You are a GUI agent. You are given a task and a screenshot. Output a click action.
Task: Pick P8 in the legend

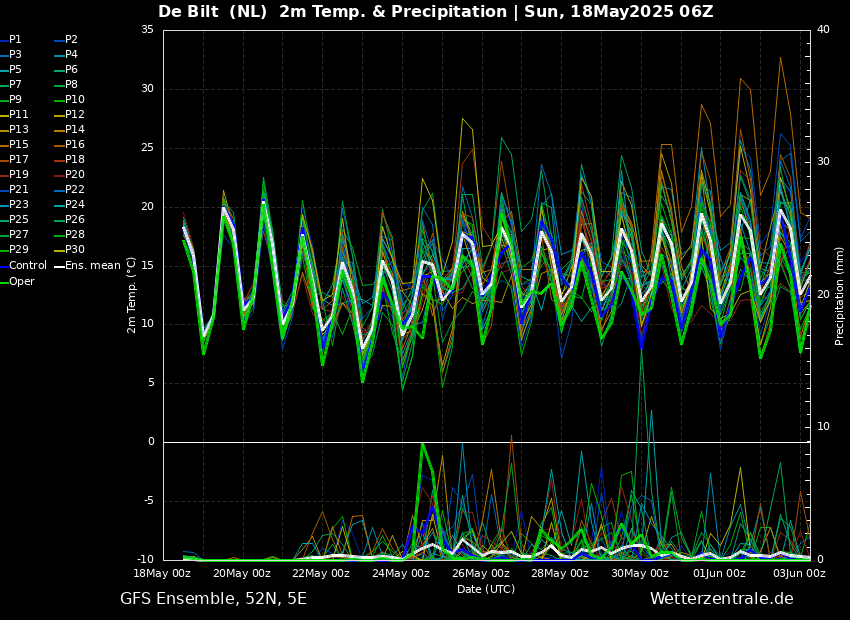click(x=66, y=85)
